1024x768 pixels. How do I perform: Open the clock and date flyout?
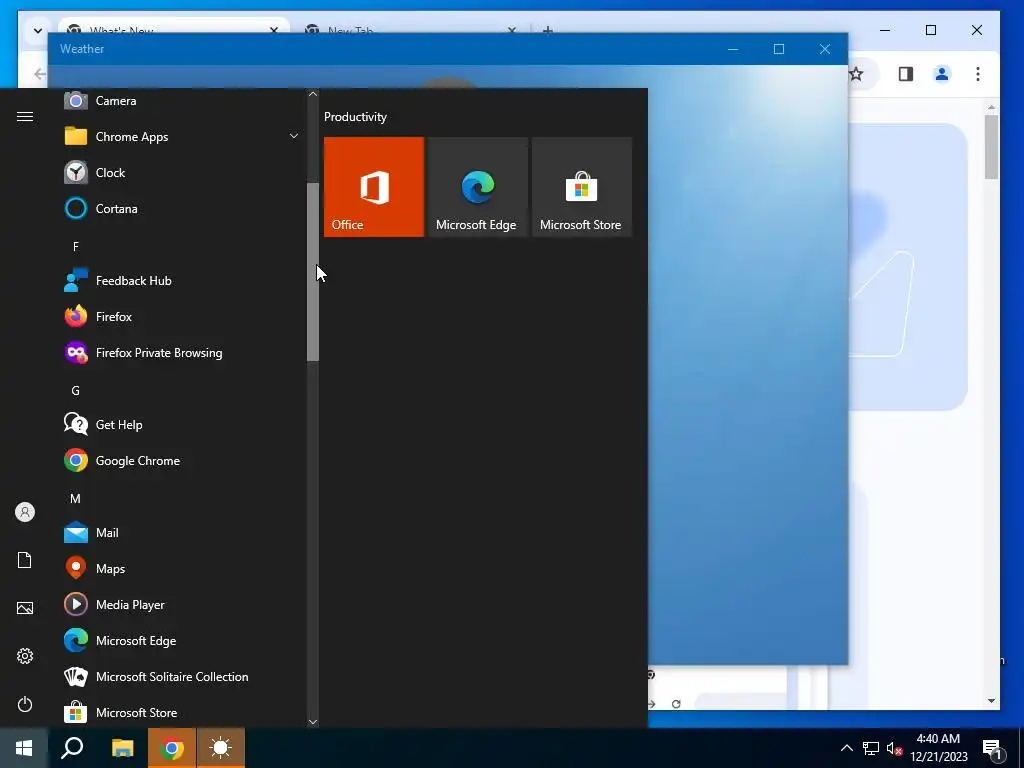click(x=938, y=748)
